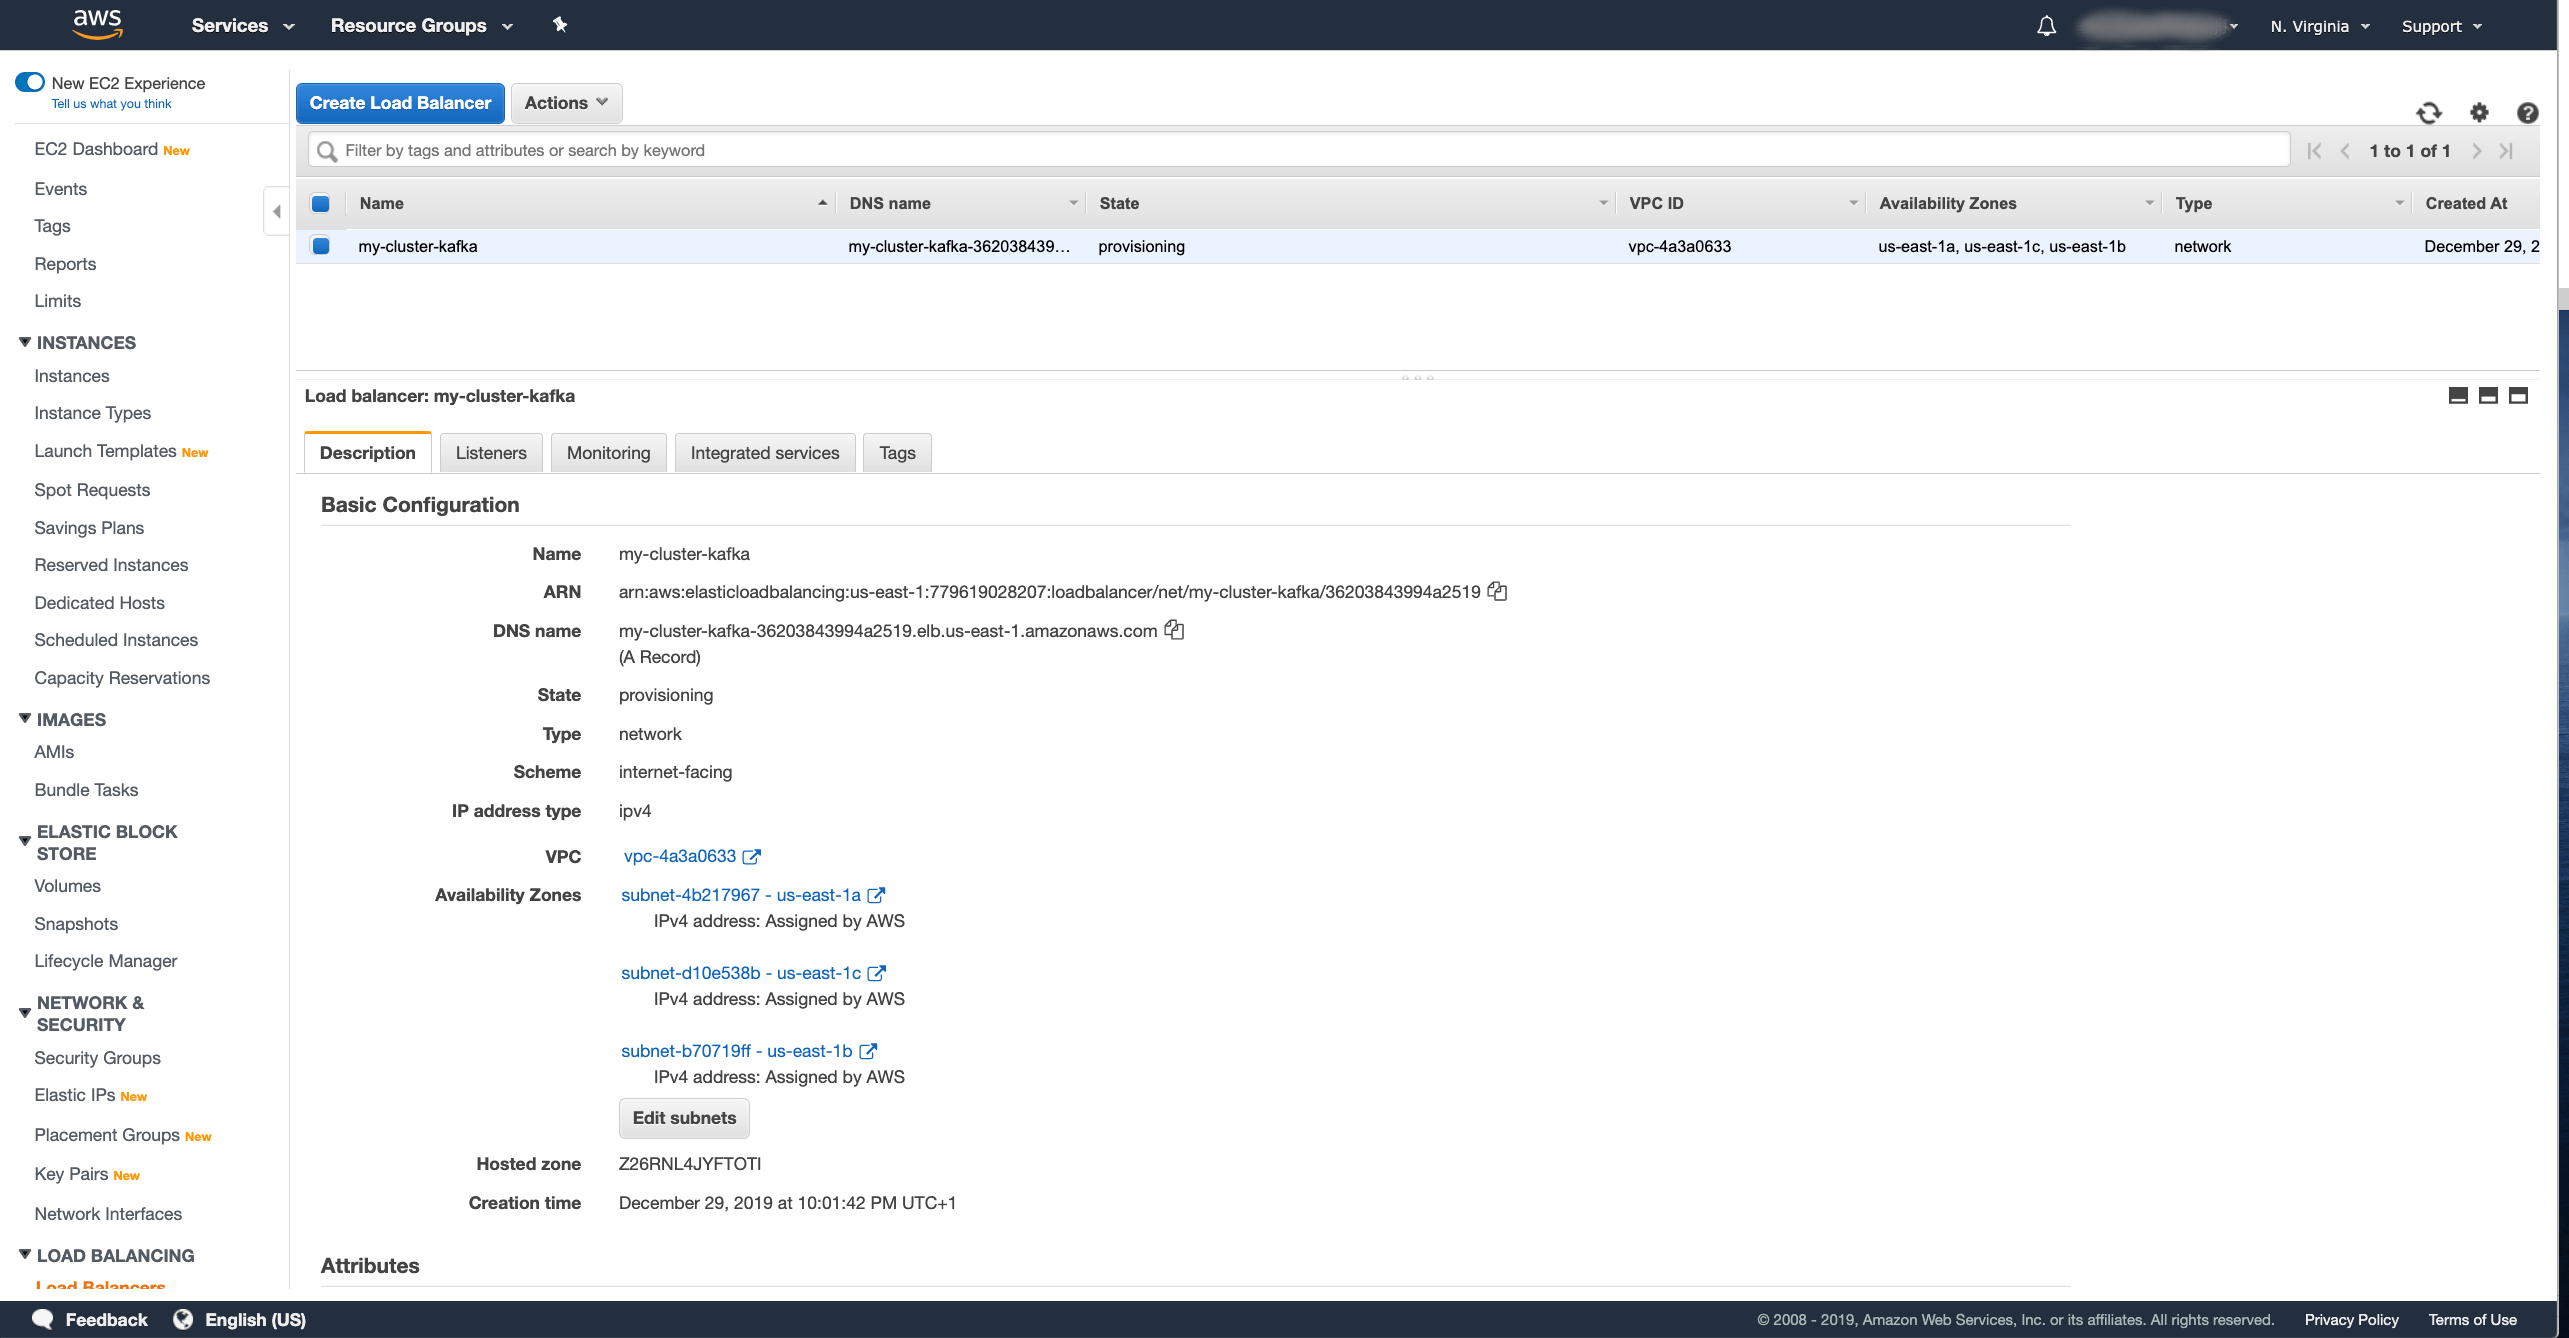2569x1338 pixels.
Task: Click the search magnifier icon
Action: pyautogui.click(x=326, y=151)
